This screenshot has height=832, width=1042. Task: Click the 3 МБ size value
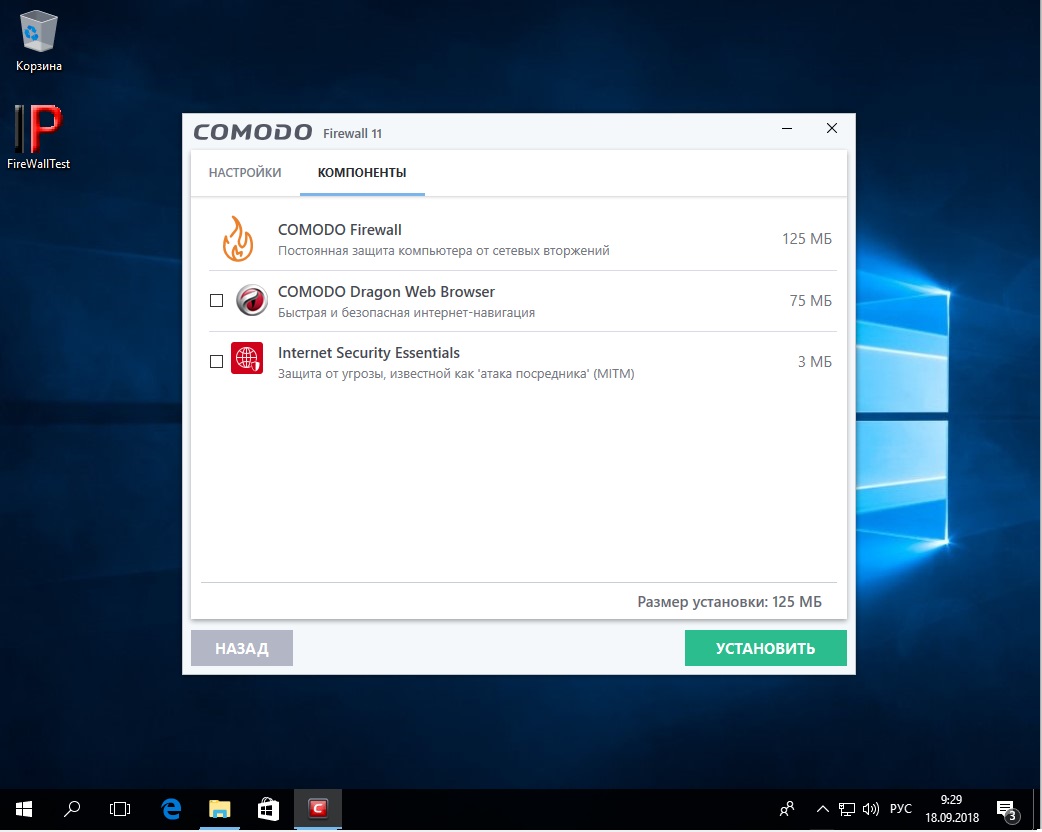[815, 362]
